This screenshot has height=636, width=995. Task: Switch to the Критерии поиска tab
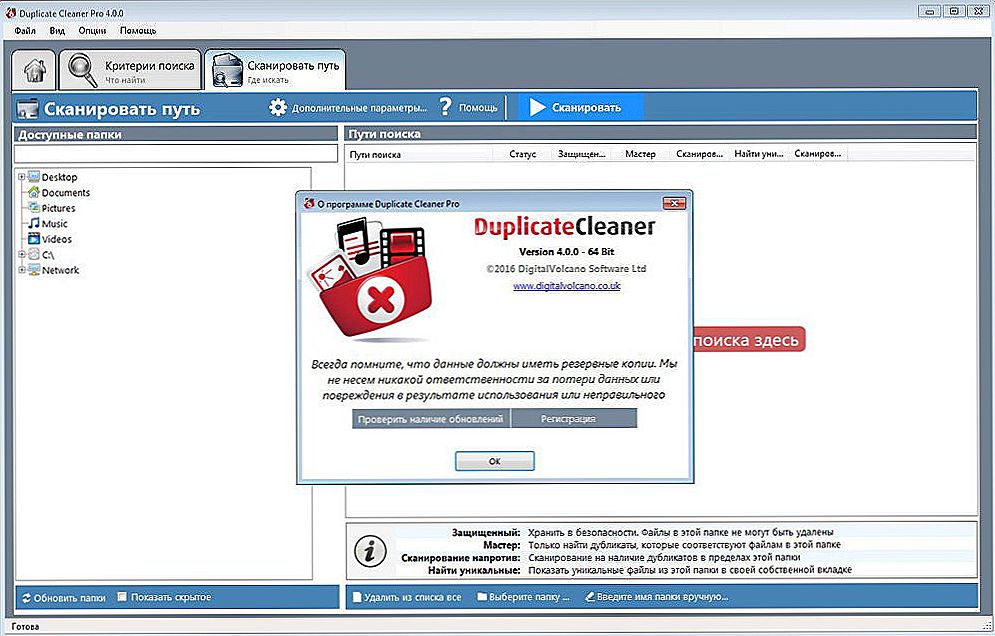[130, 70]
